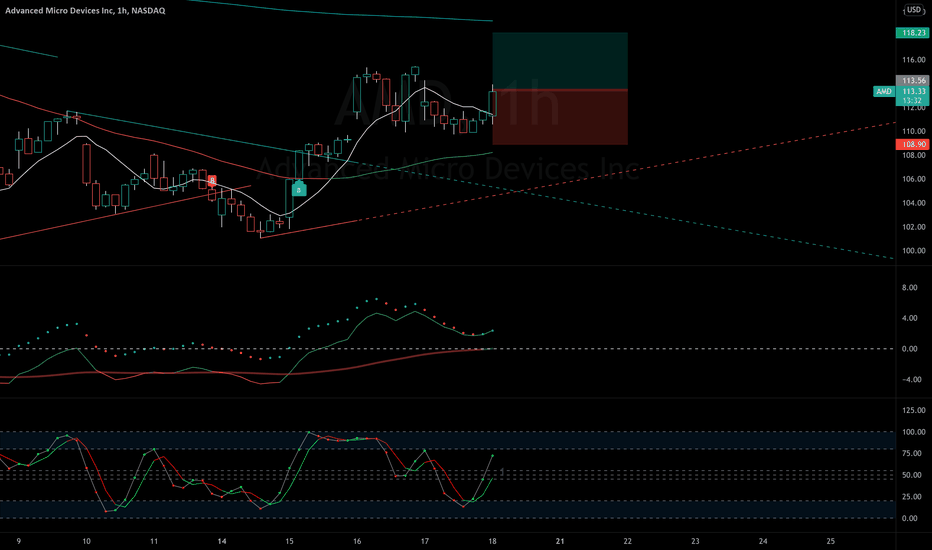Click date label 11 on time axis

pyautogui.click(x=154, y=541)
